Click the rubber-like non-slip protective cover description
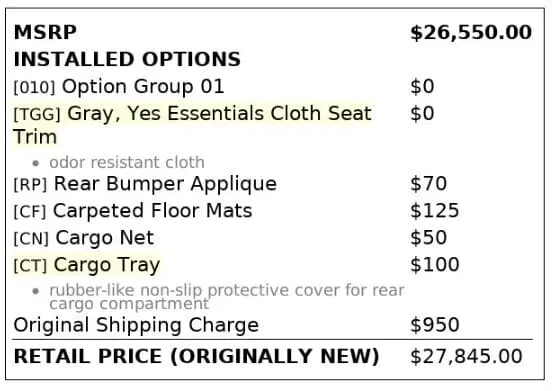 point(227,297)
